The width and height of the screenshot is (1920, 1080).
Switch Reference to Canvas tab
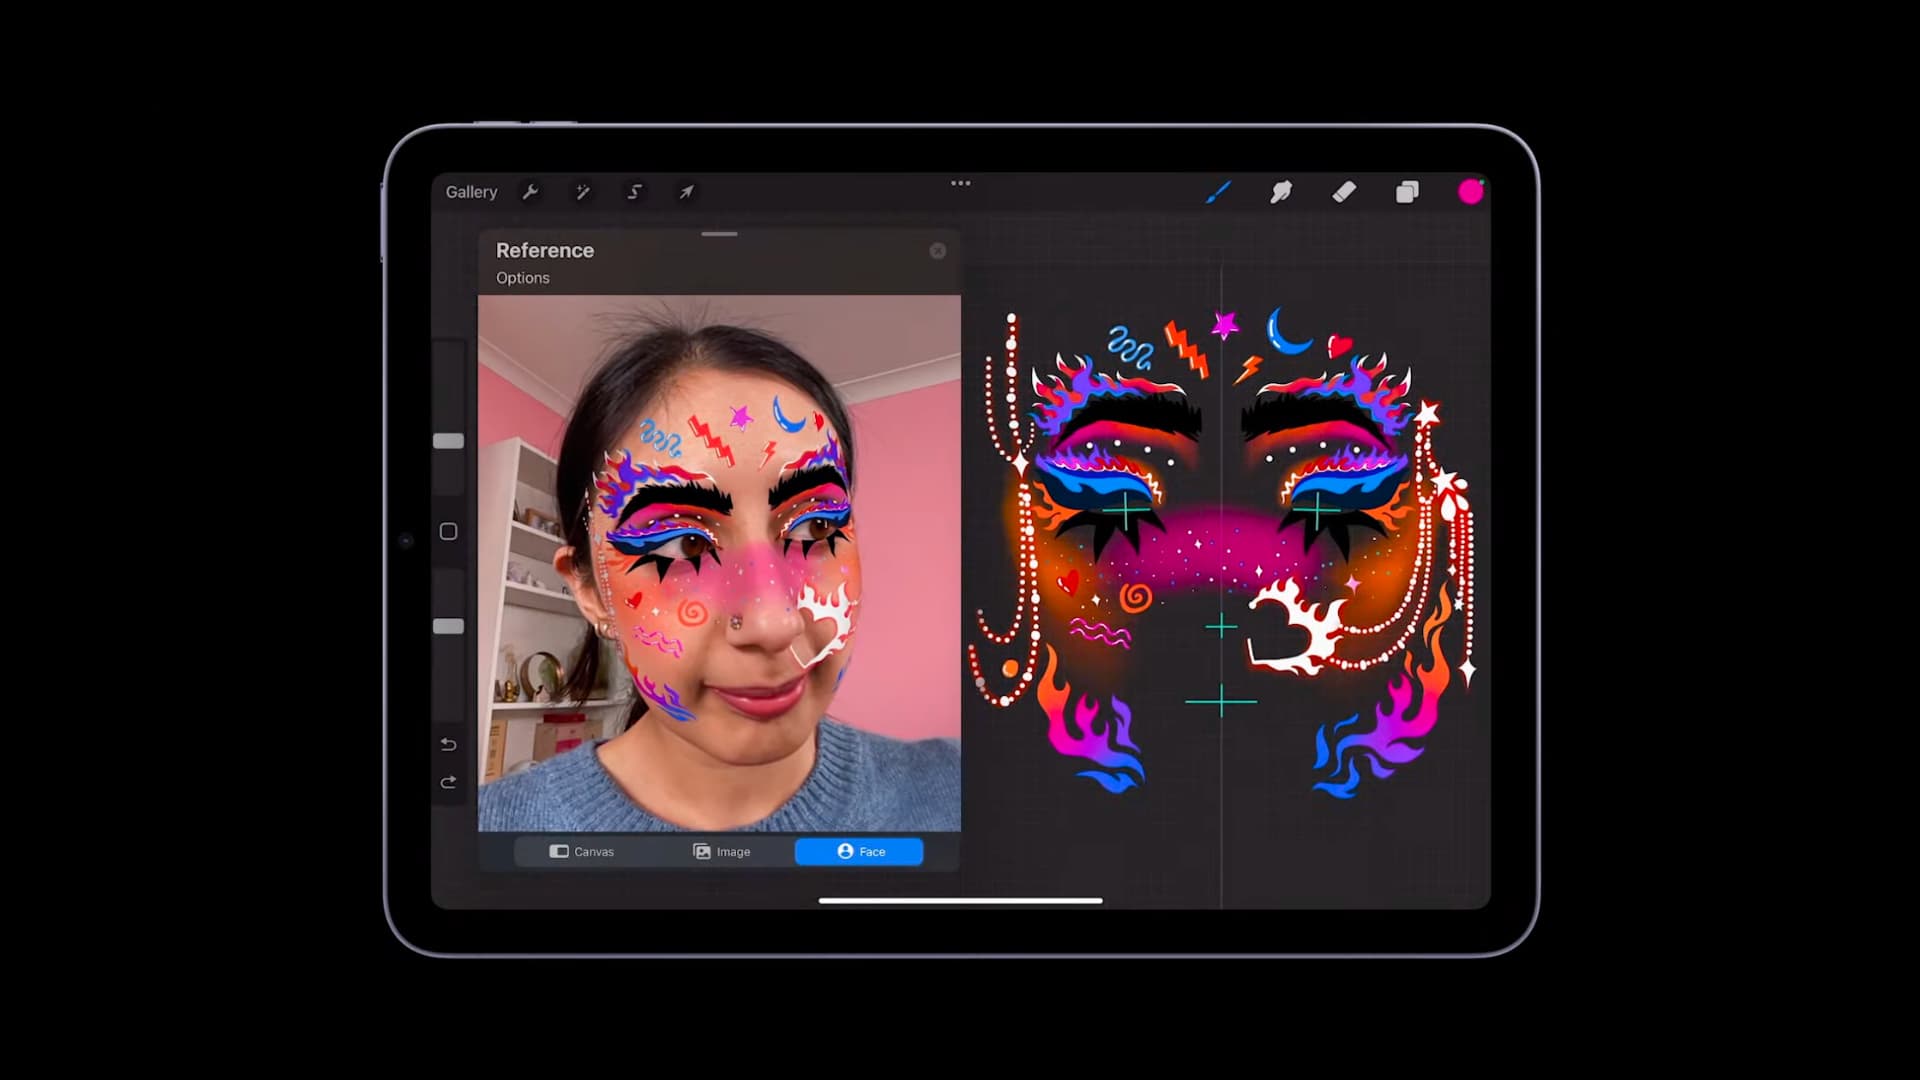pyautogui.click(x=582, y=852)
